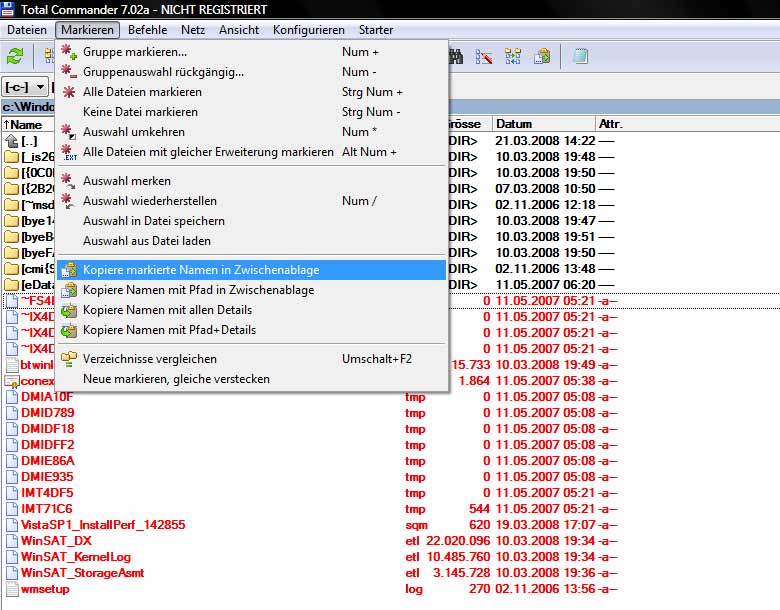The height and width of the screenshot is (610, 780).
Task: Click the date 02.11.2006 13:56
Action: click(x=545, y=589)
